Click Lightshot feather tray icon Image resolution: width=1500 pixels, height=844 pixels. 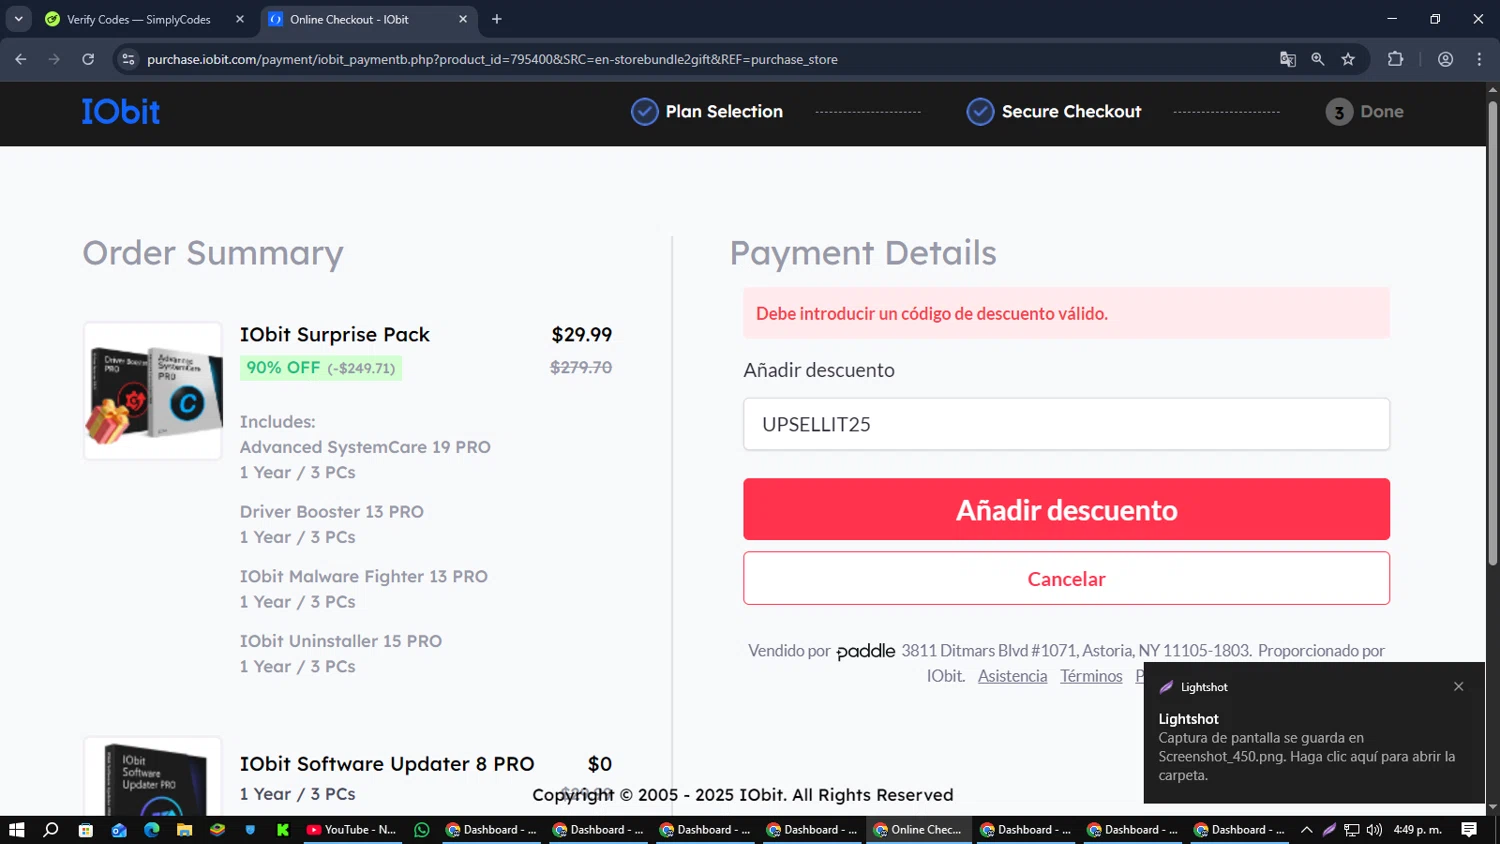coord(1329,830)
